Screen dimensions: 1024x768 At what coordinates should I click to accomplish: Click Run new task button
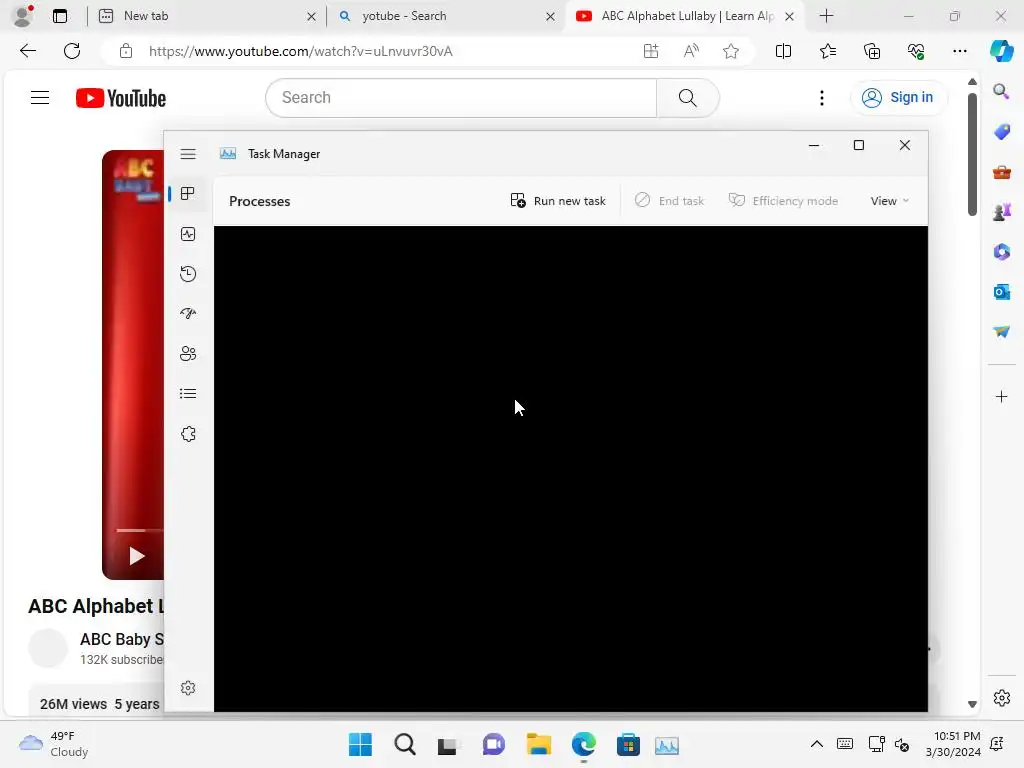point(558,201)
